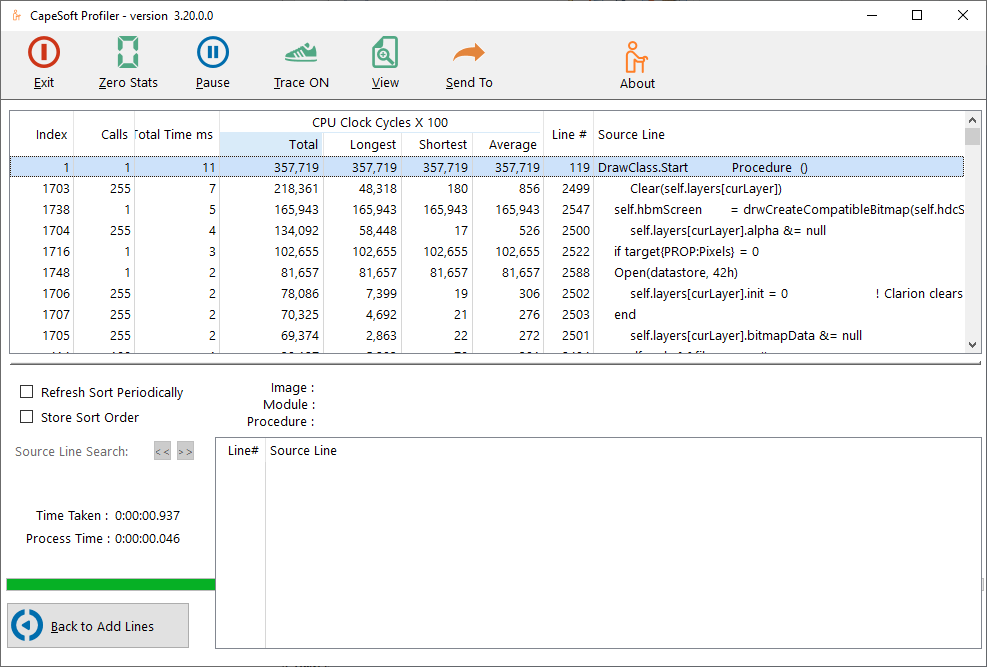Image resolution: width=987 pixels, height=667 pixels.
Task: Open the About icon
Action: (637, 57)
